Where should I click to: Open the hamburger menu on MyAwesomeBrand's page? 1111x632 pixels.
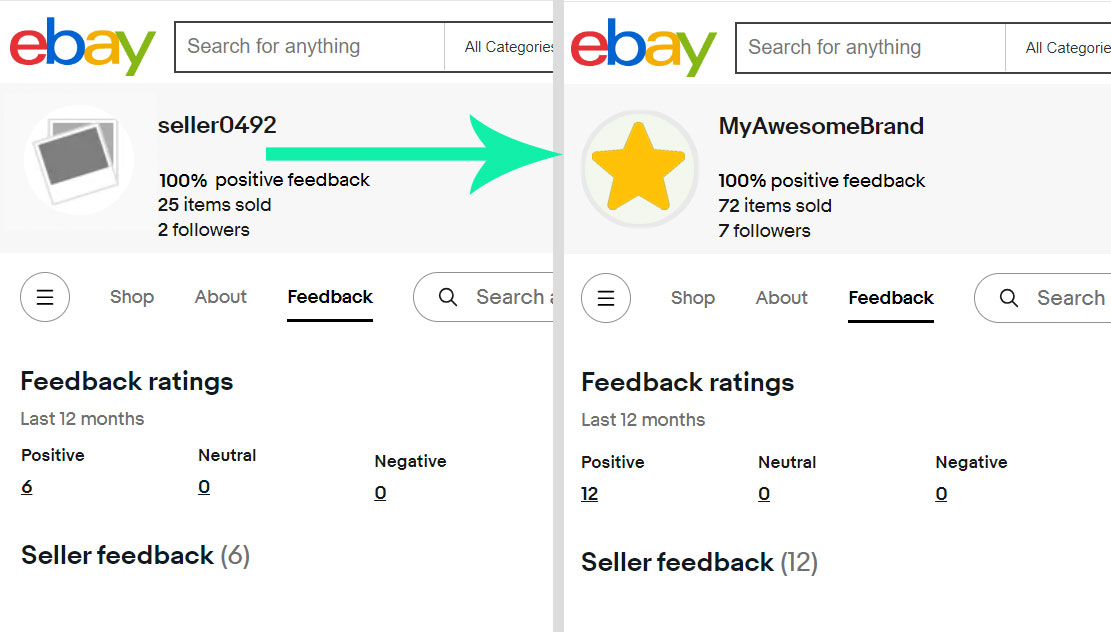[606, 297]
